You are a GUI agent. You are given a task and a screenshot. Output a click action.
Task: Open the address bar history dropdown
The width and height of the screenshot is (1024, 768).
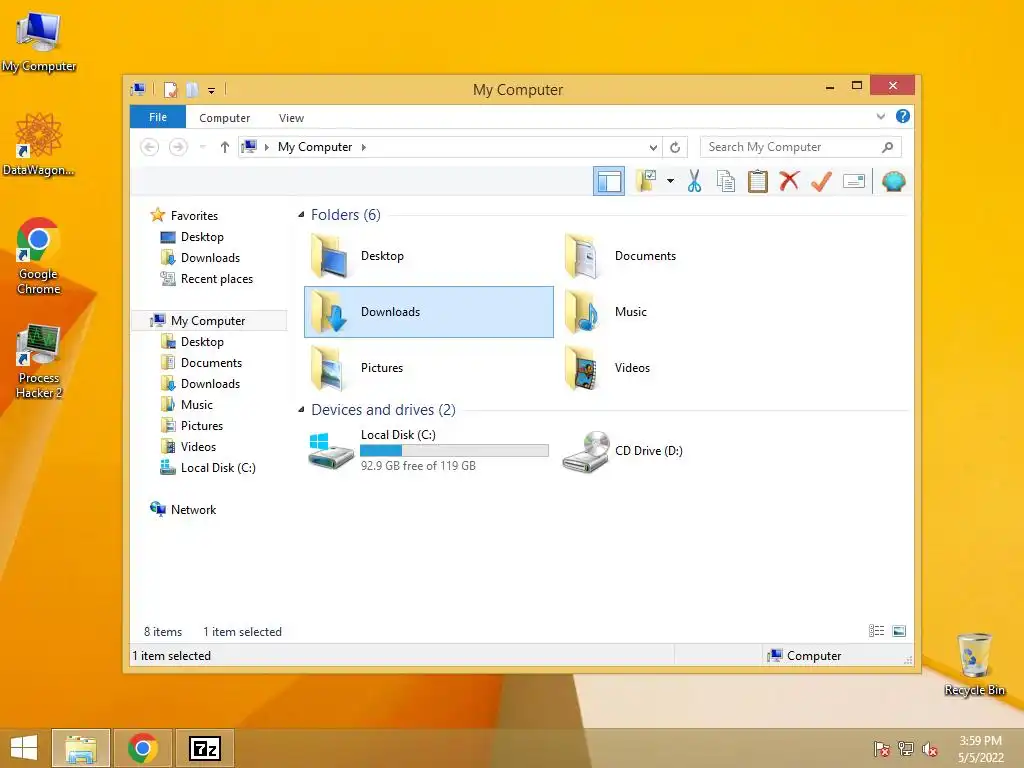click(x=653, y=148)
